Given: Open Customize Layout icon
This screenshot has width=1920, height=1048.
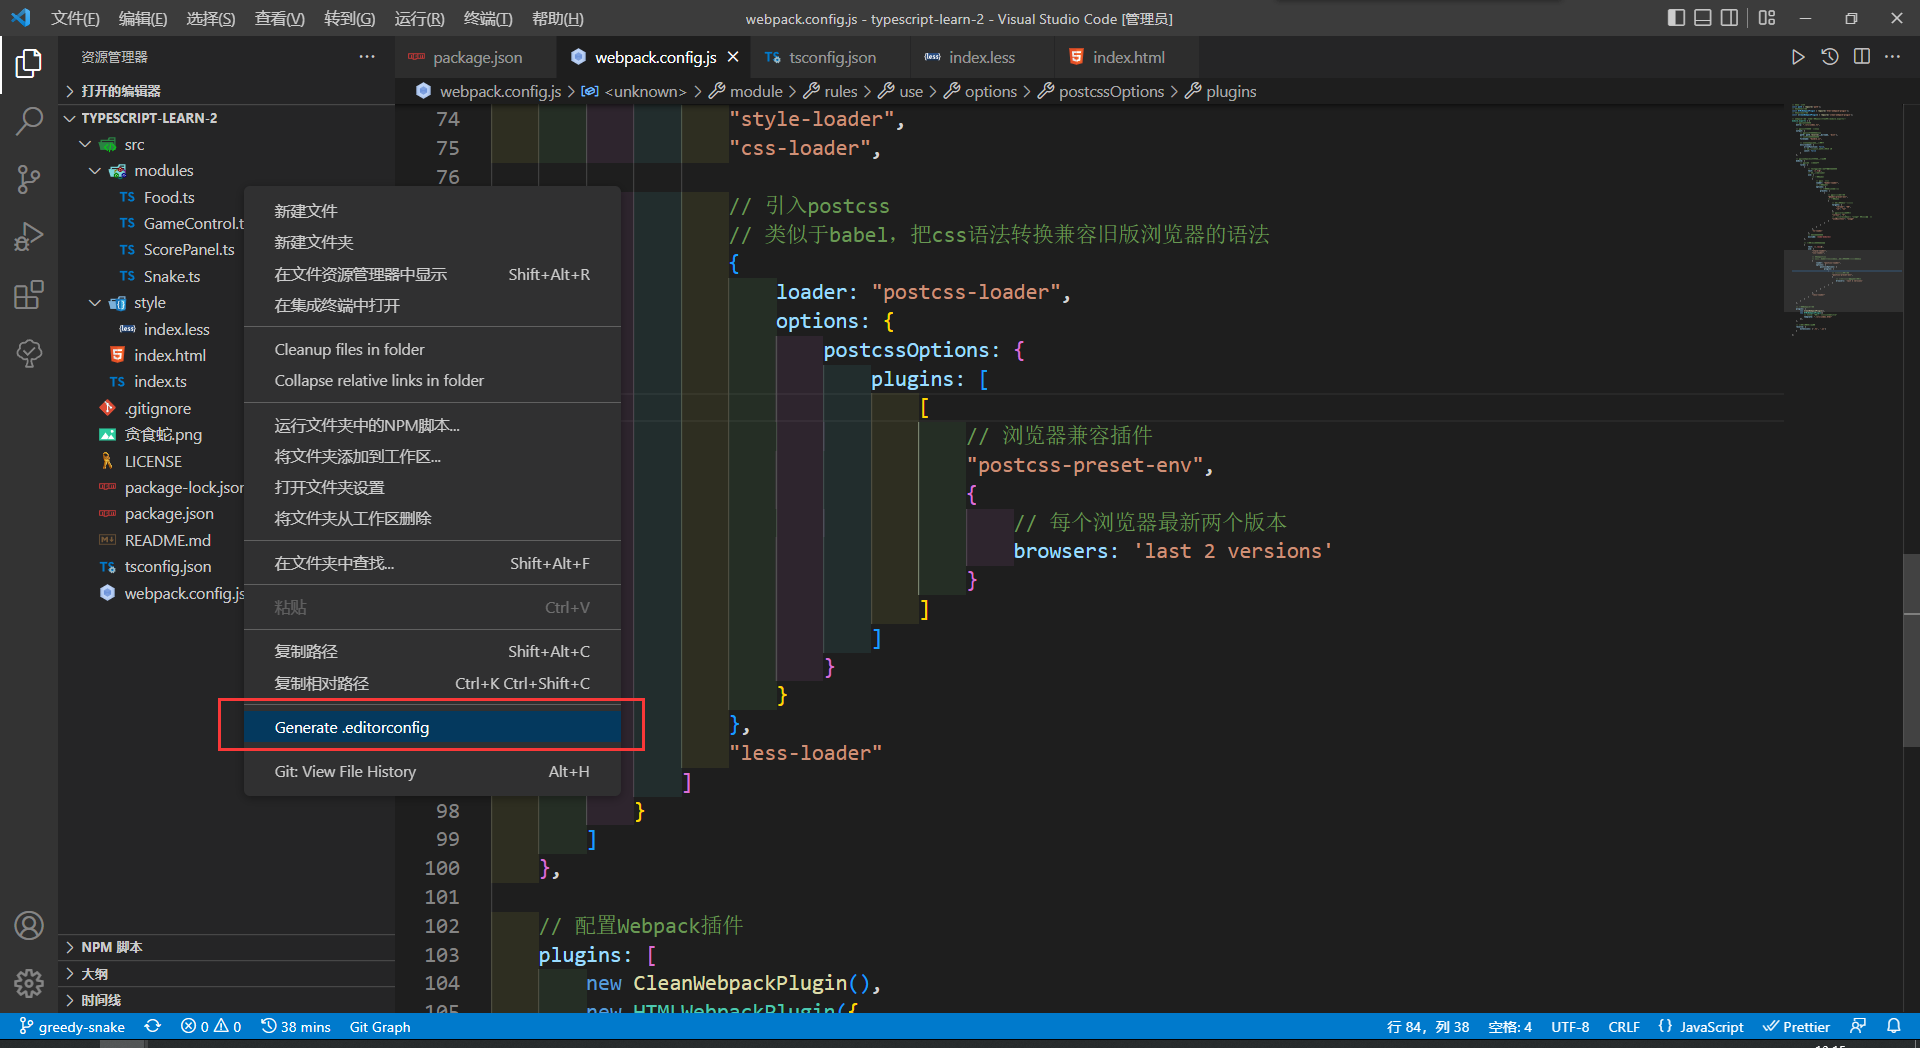Looking at the screenshot, I should tap(1767, 18).
